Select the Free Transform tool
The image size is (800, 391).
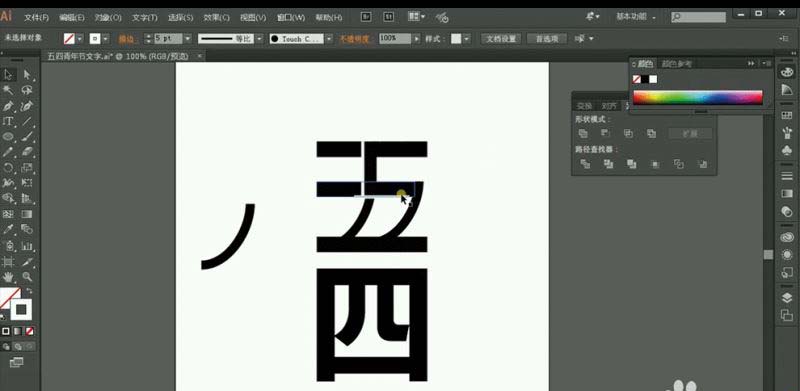tap(27, 183)
